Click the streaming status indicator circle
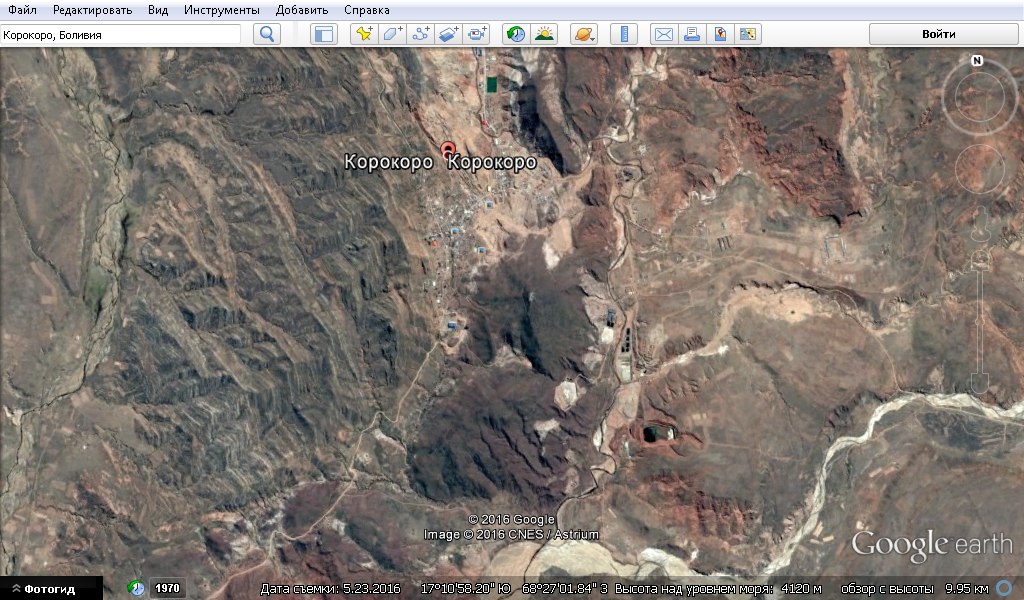 (1005, 588)
